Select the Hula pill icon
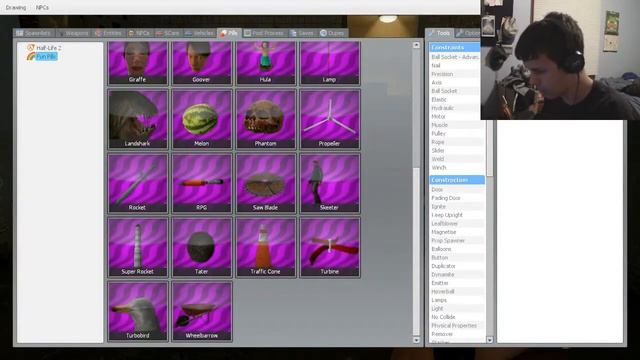This screenshot has width=640, height=360. click(x=266, y=63)
